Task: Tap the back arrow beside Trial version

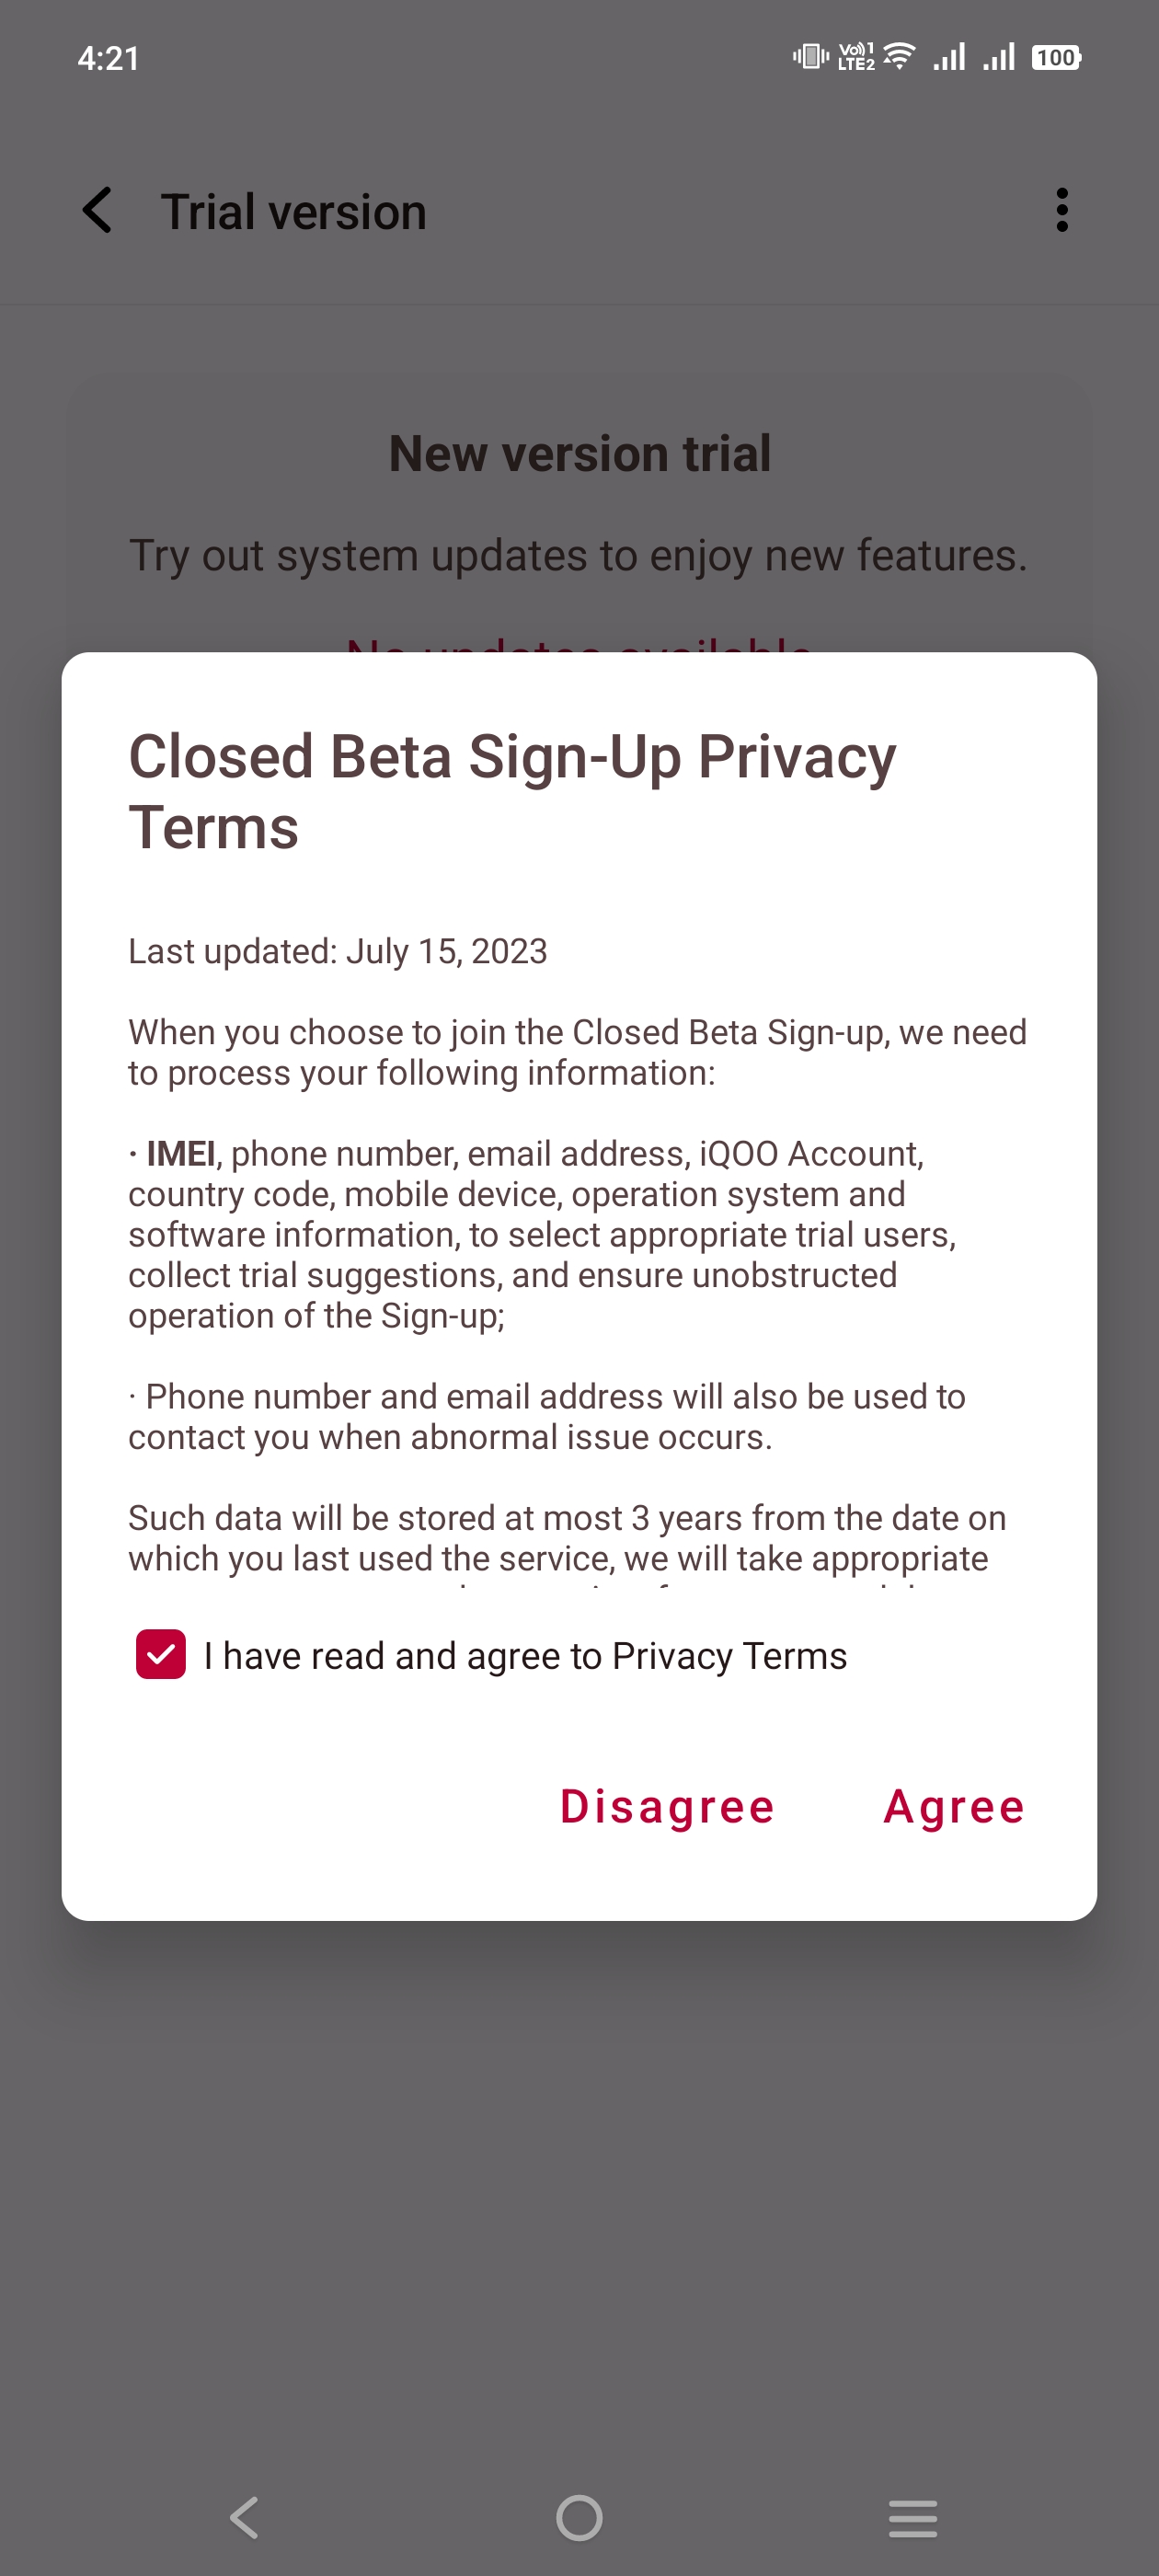Action: [x=98, y=211]
